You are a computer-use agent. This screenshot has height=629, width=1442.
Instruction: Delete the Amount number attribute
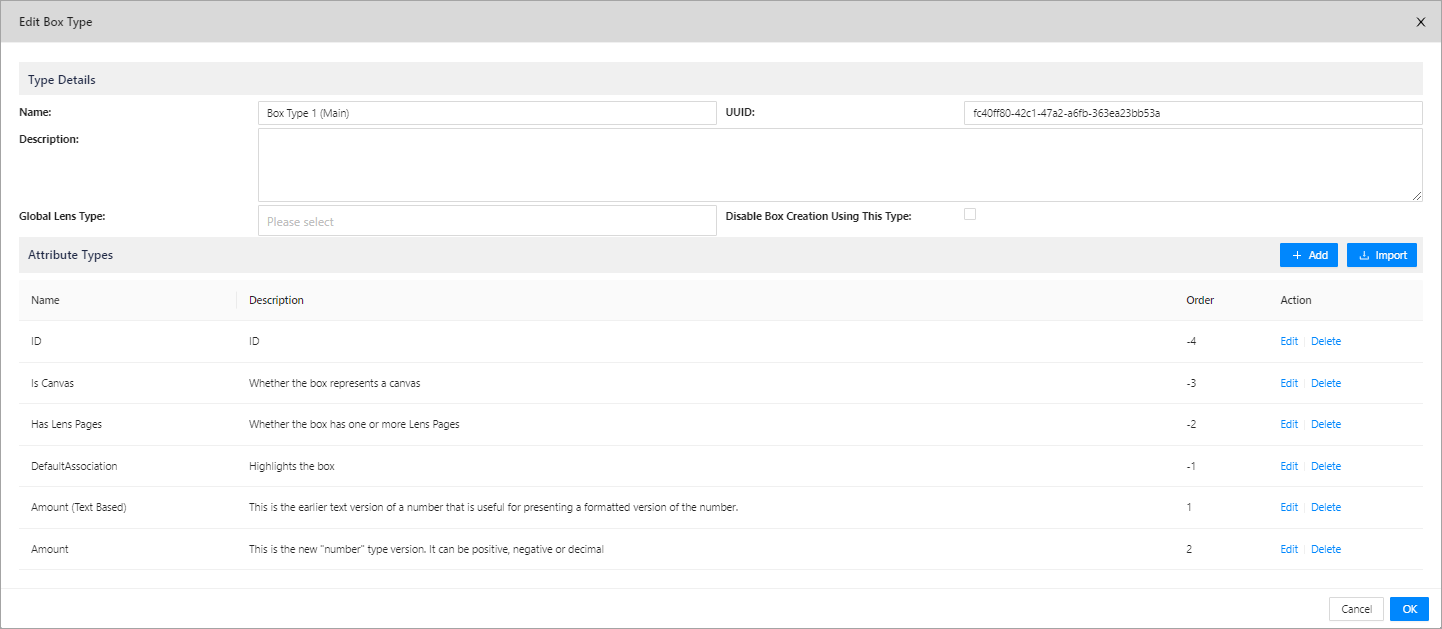(x=1325, y=549)
